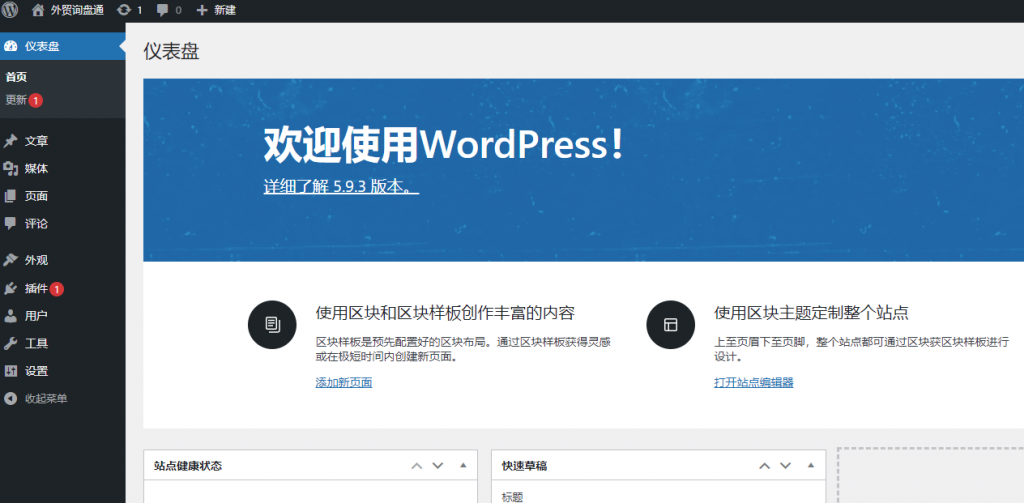The image size is (1024, 503).
Task: Click the 仪表盘 page title
Action: [171, 52]
